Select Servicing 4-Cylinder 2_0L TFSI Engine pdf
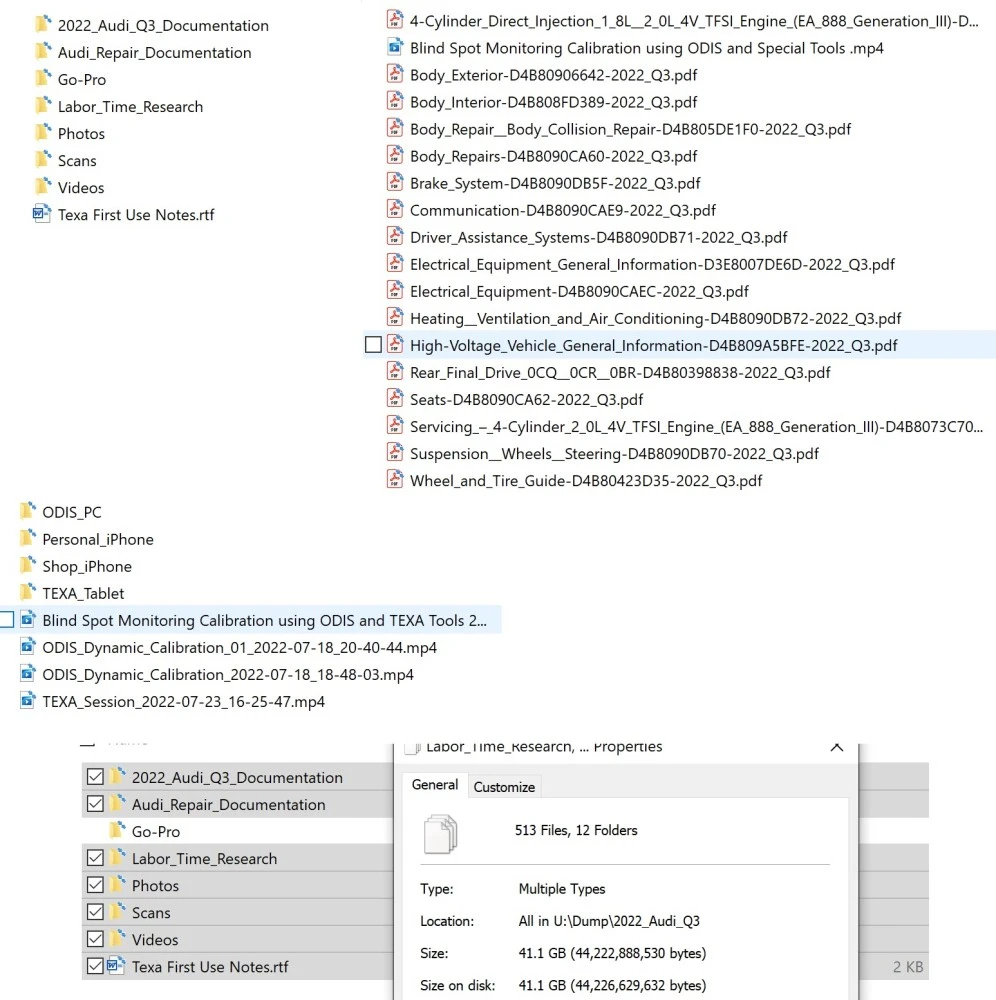 point(696,427)
